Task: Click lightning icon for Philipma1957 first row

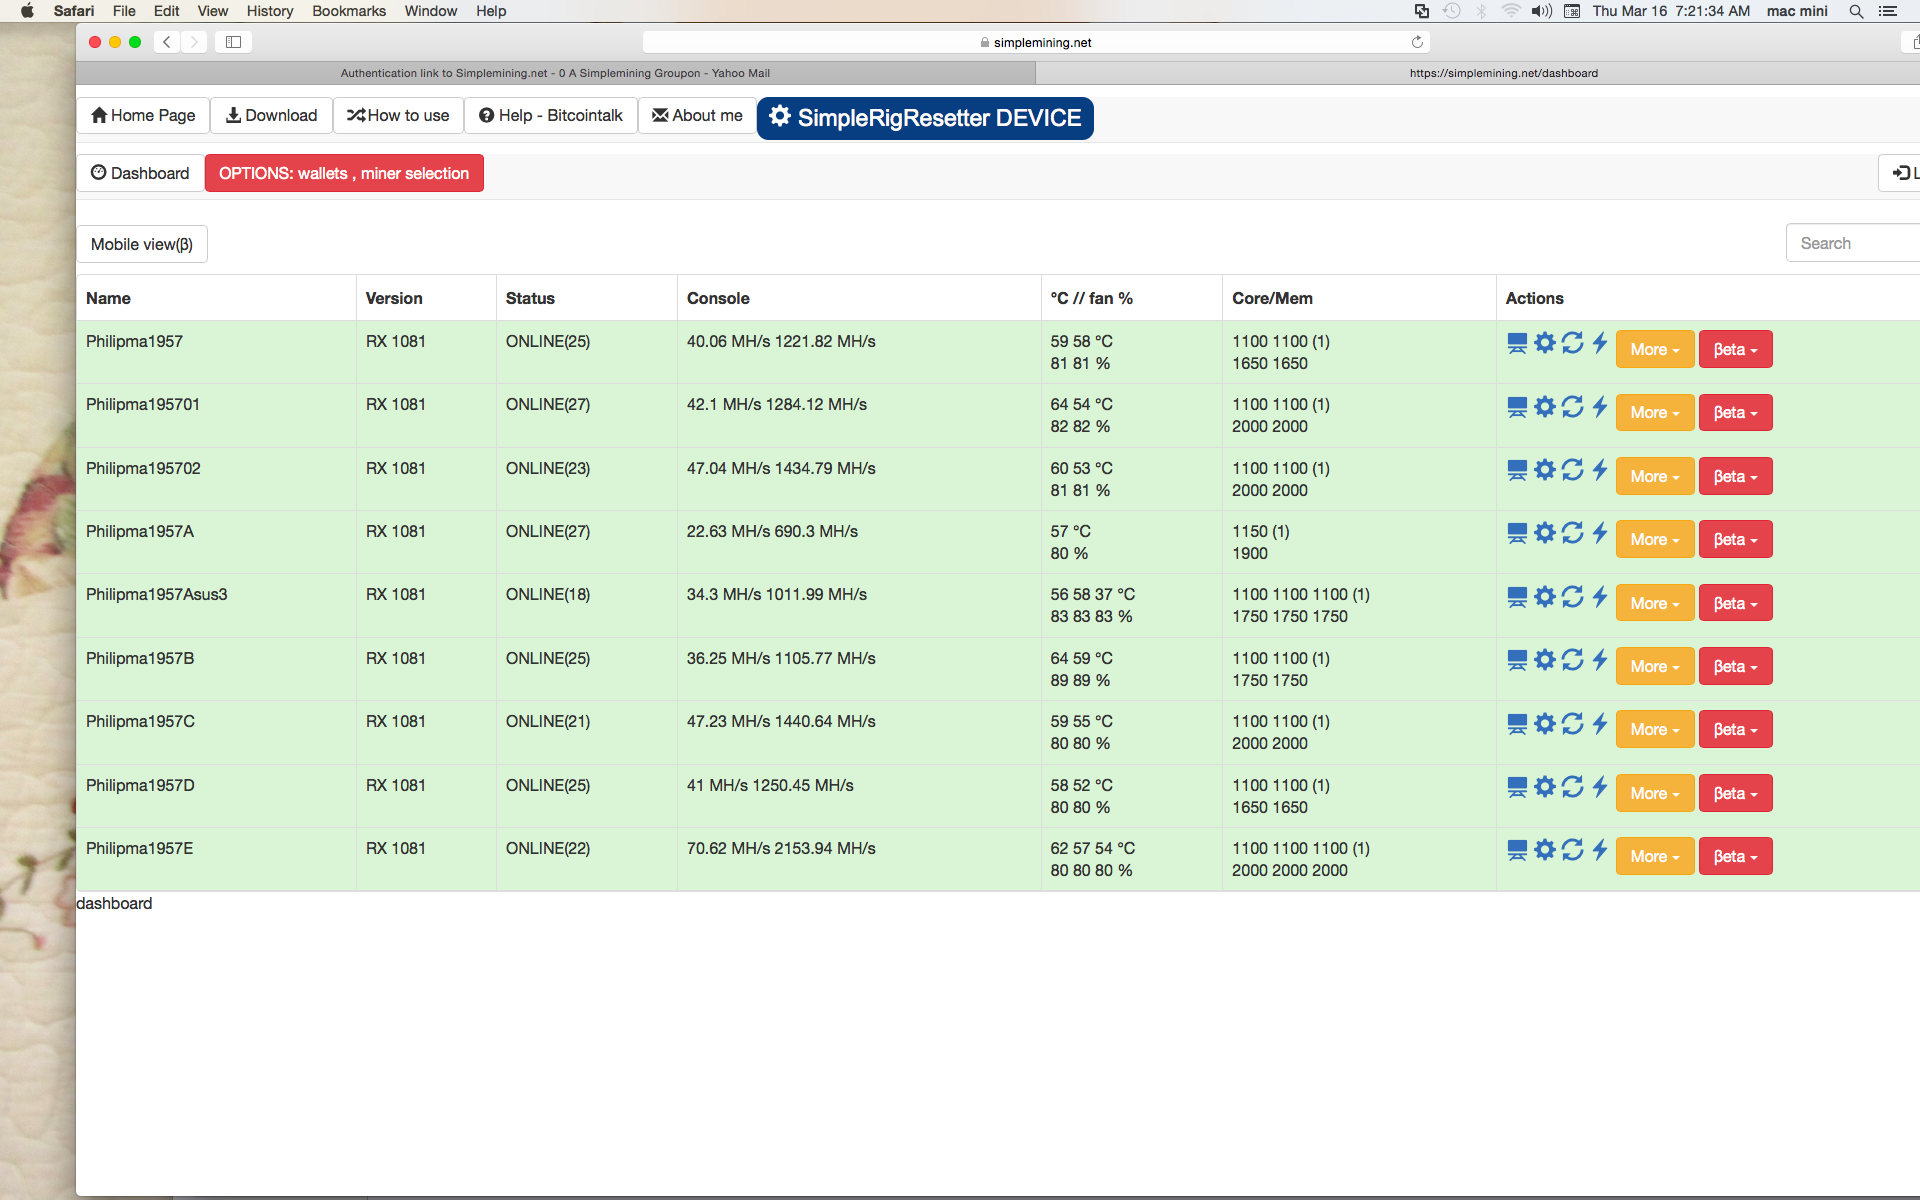Action: pos(1599,343)
